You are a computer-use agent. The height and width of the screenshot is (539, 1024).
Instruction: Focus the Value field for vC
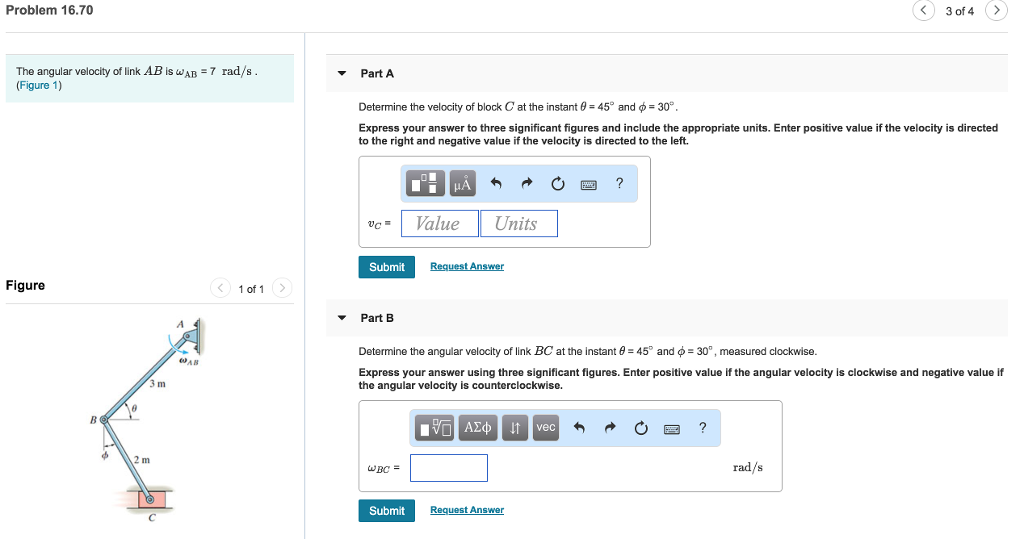(x=440, y=223)
